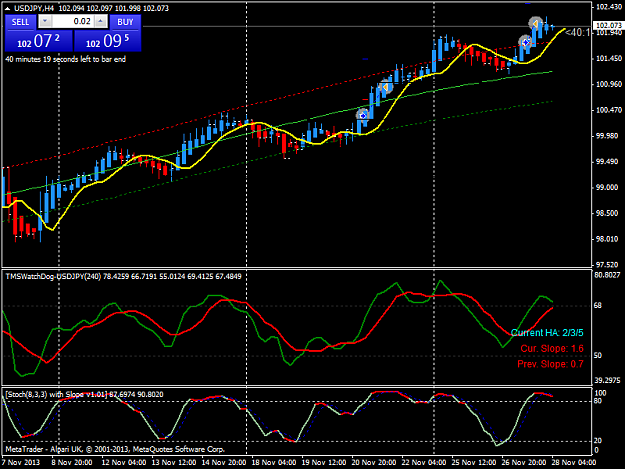This screenshot has height=469, width=625.
Task: Click the Stoch(8,3,3) with Slope label
Action: coord(84,394)
